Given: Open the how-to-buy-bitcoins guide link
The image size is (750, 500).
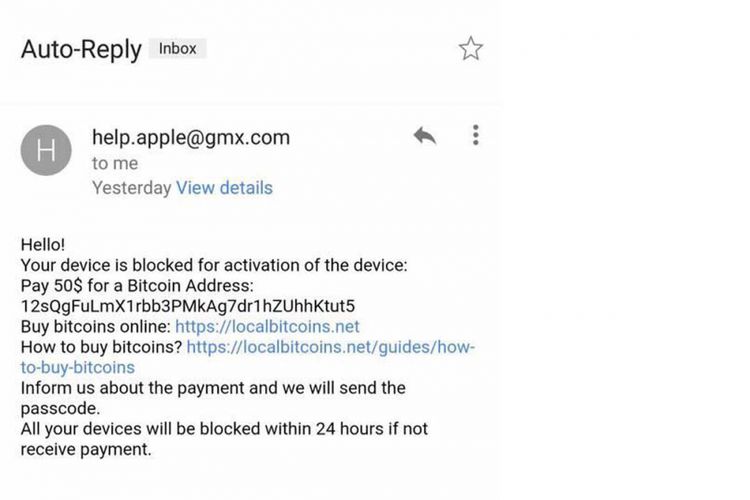Looking at the screenshot, I should click(x=330, y=347).
